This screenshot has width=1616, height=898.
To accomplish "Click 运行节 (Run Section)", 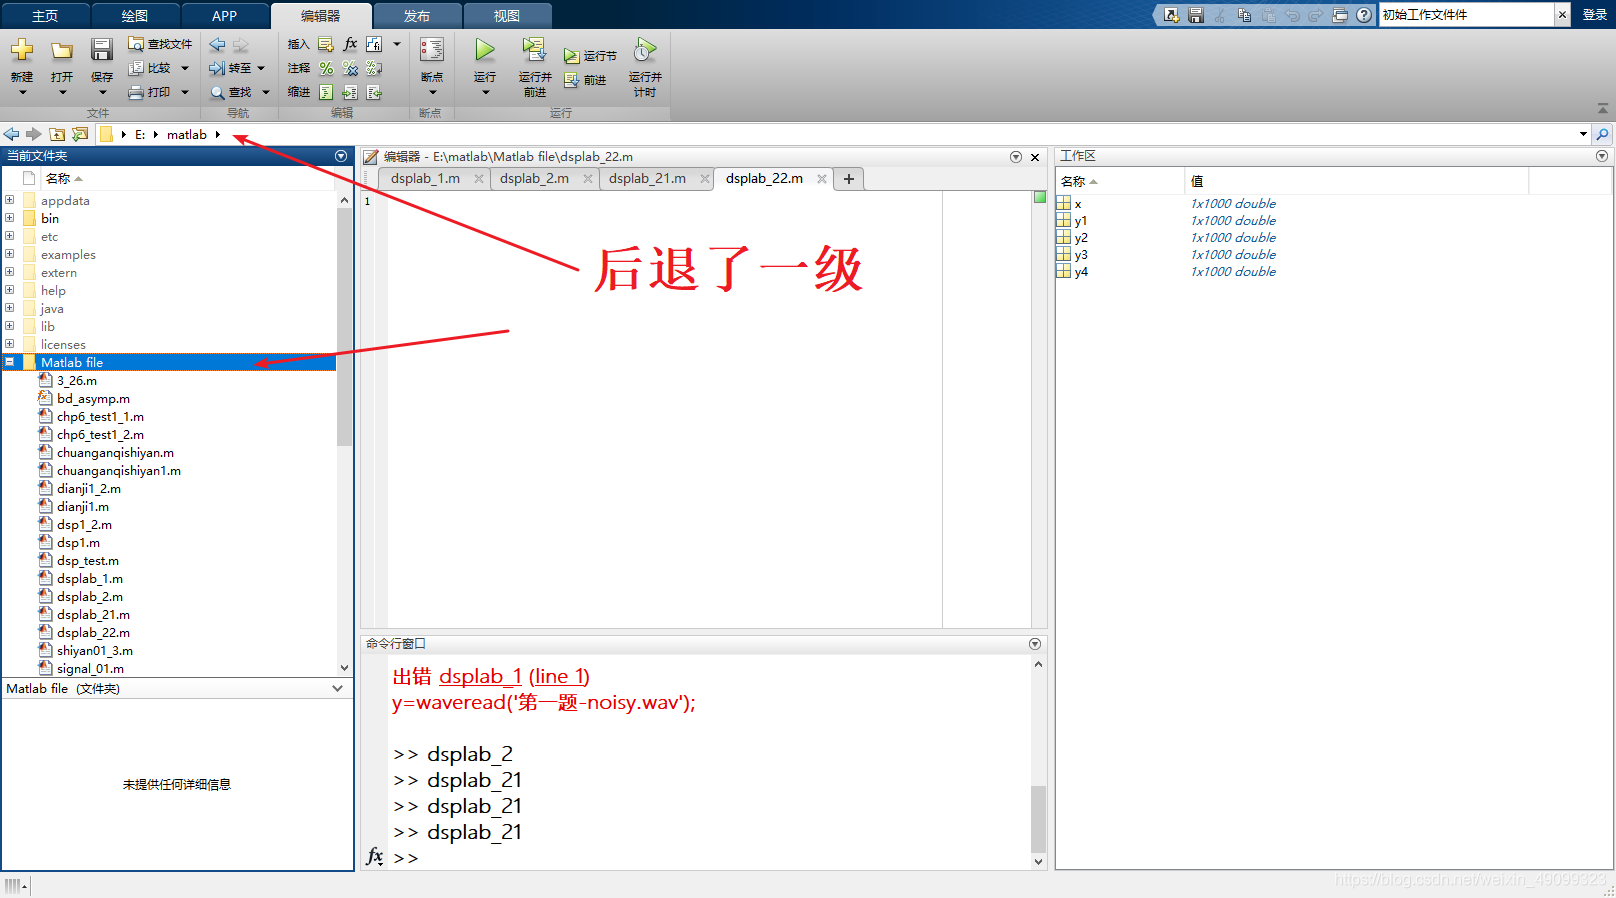I will coord(590,56).
